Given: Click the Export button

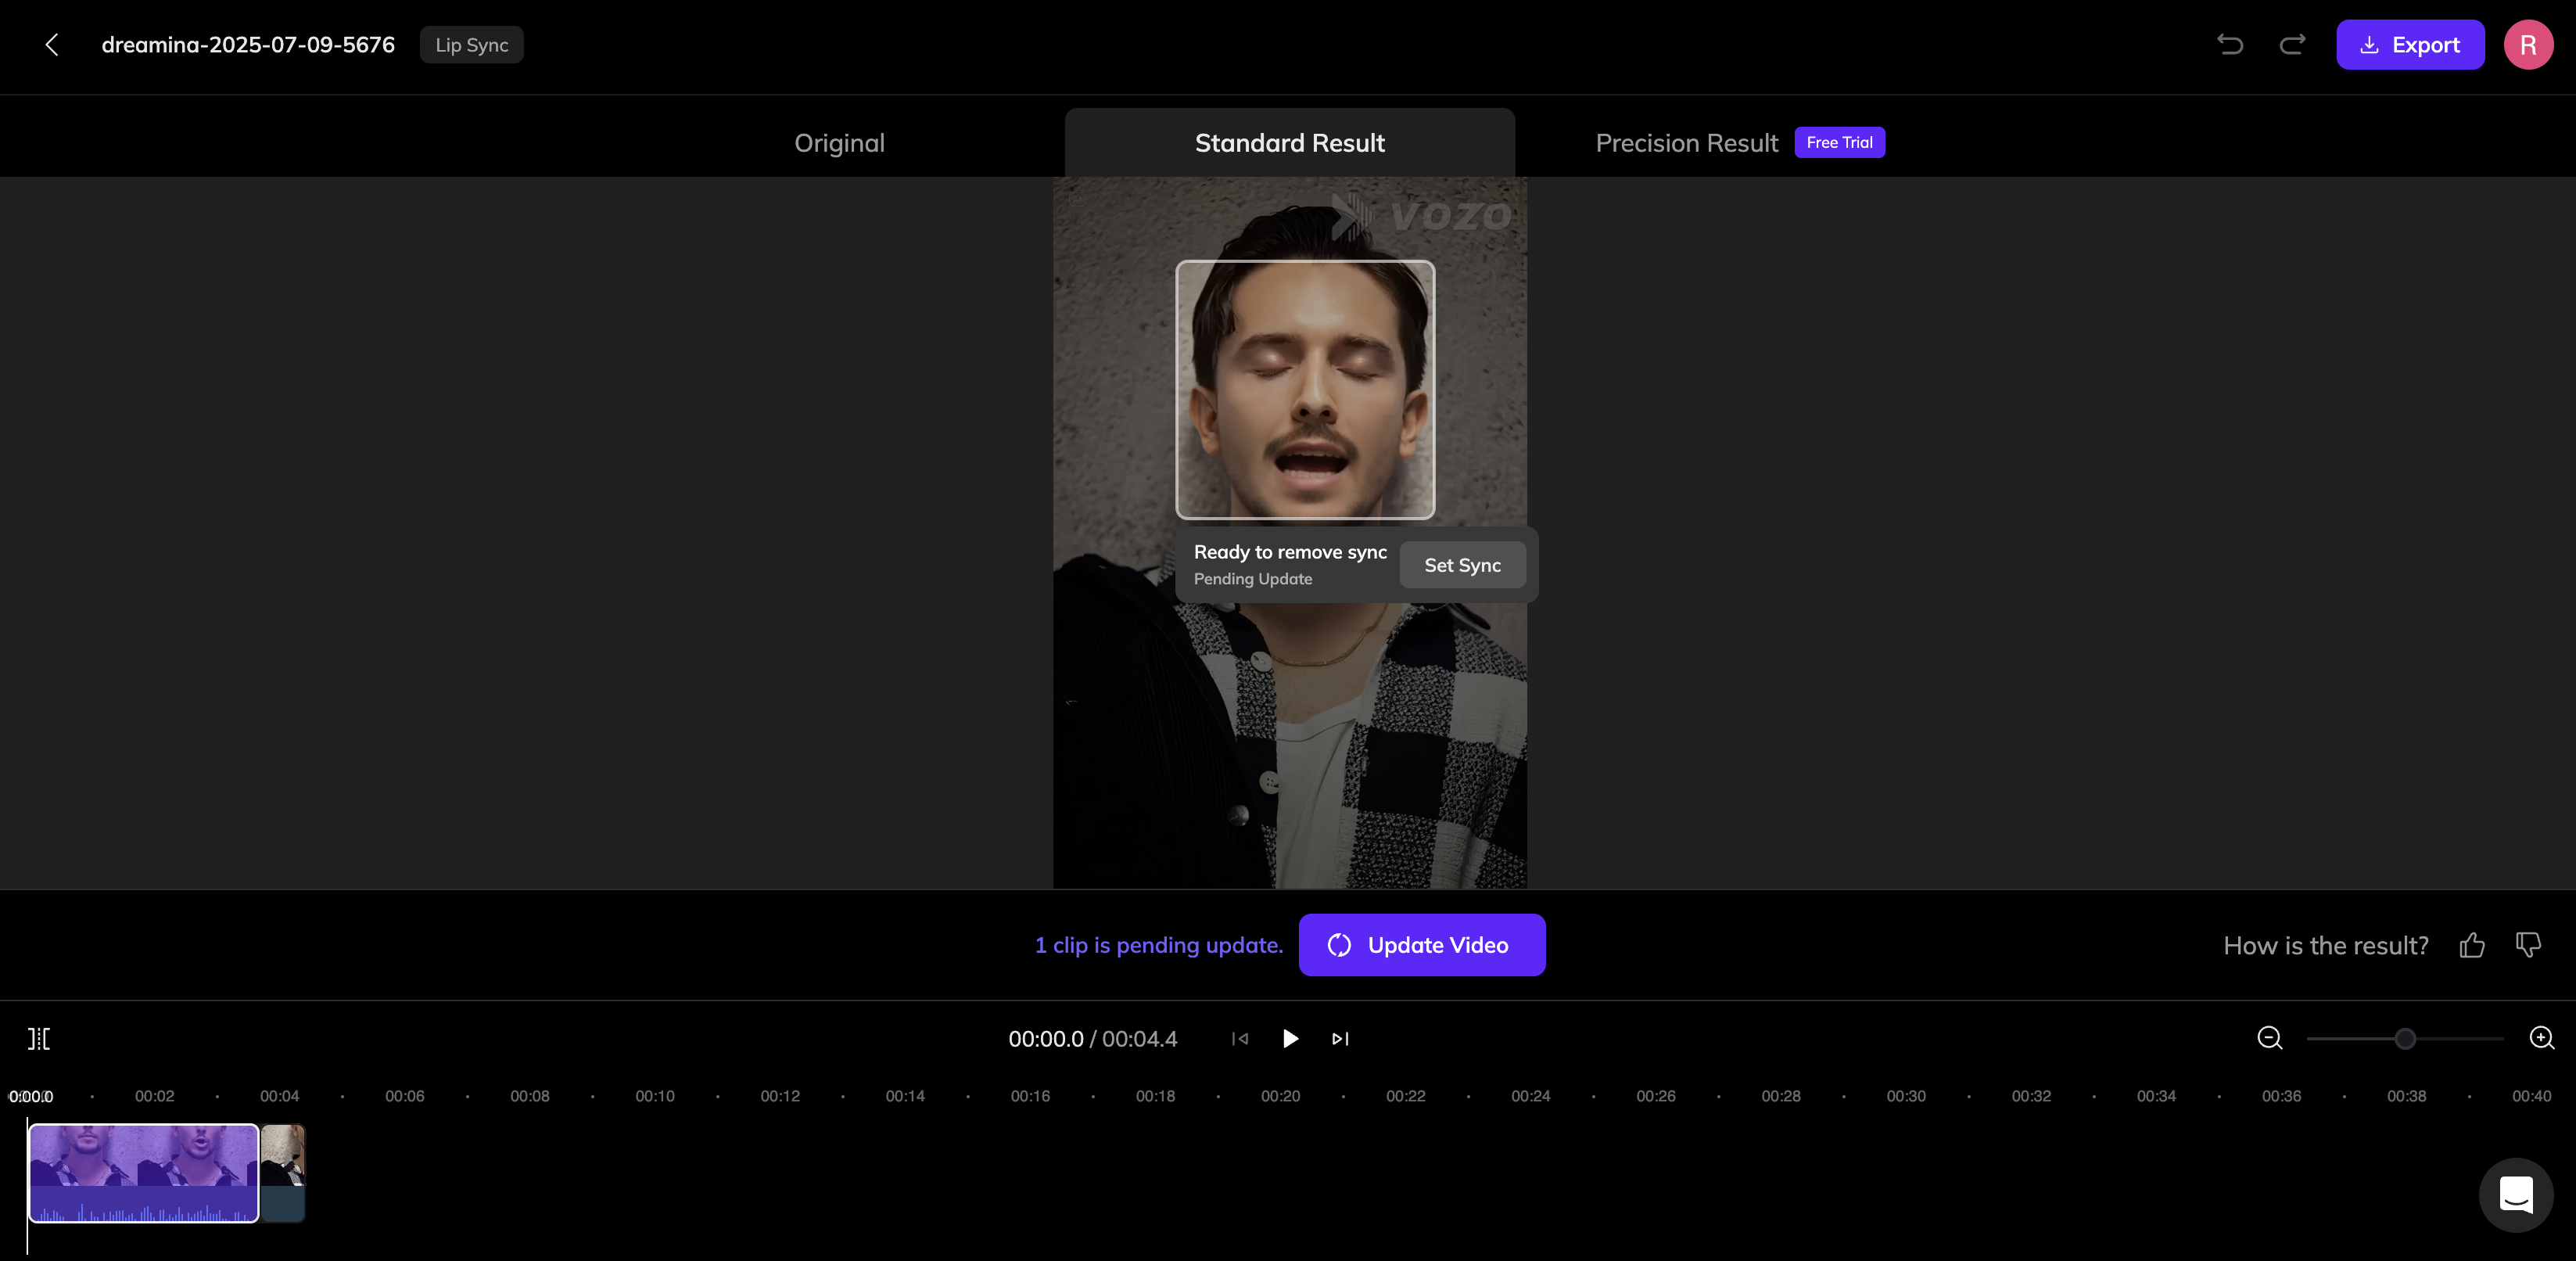Looking at the screenshot, I should (x=2410, y=45).
